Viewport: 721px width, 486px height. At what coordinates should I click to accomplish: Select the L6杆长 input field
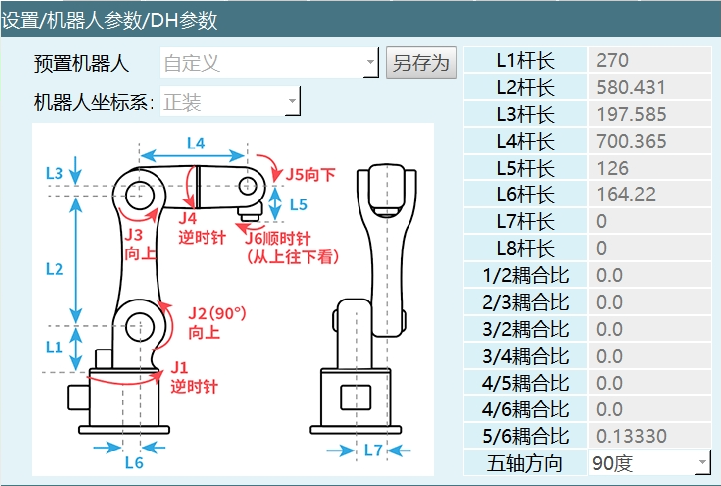click(x=651, y=194)
